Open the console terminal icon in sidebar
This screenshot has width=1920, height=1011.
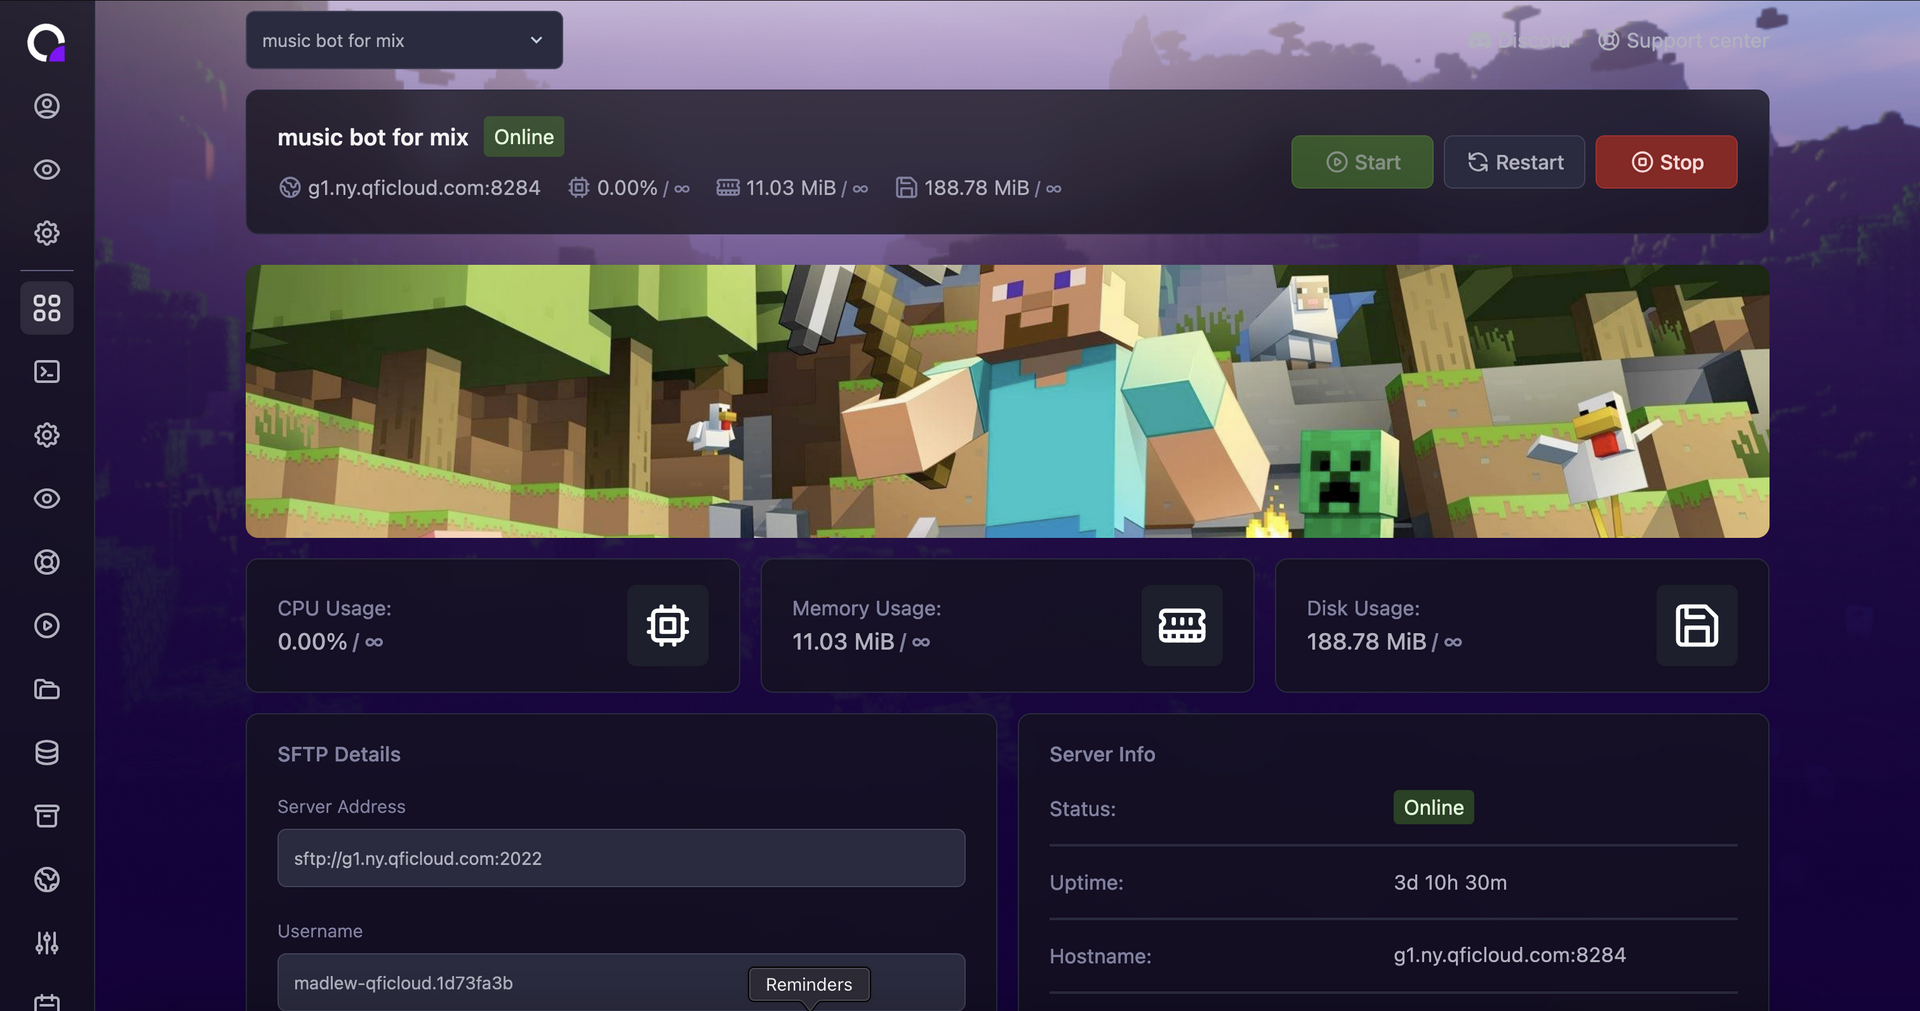pos(47,372)
